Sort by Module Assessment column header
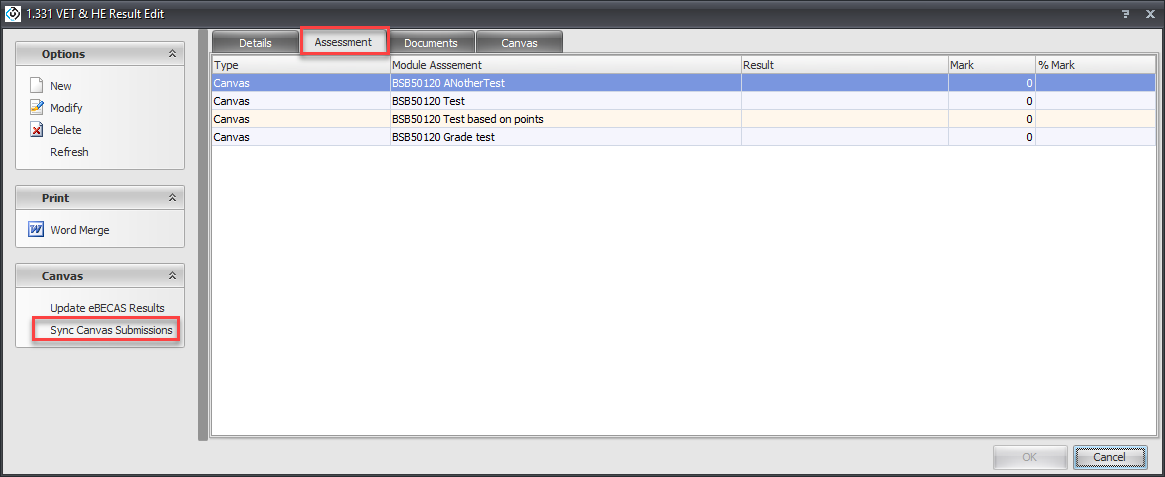The width and height of the screenshot is (1165, 477). [564, 65]
